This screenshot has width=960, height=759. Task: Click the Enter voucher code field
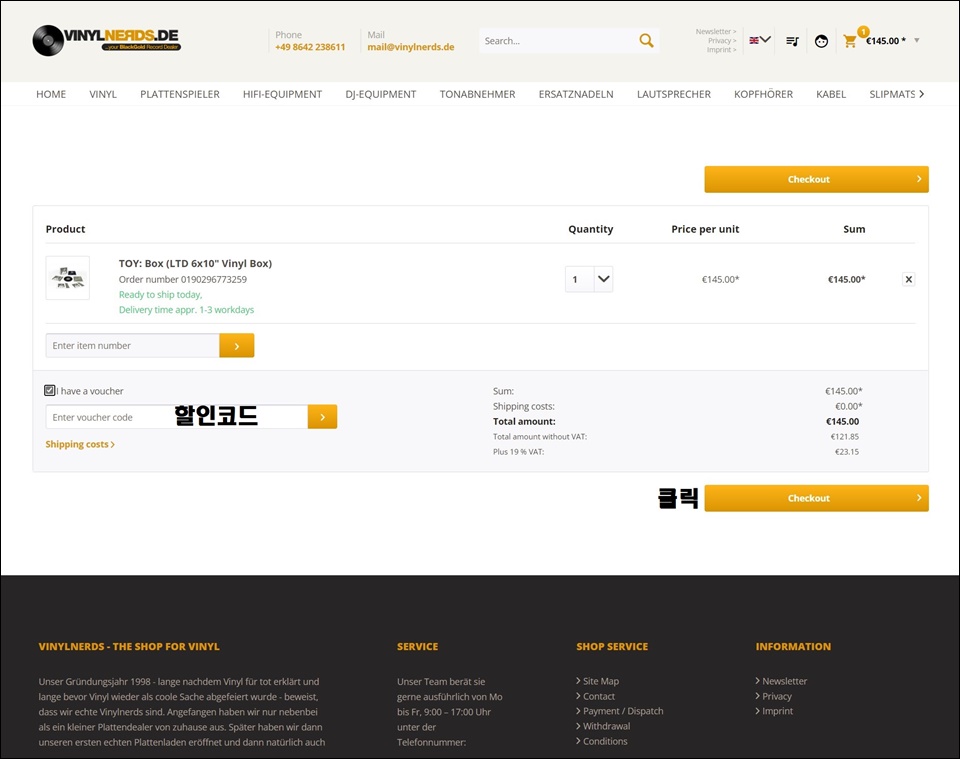(176, 417)
